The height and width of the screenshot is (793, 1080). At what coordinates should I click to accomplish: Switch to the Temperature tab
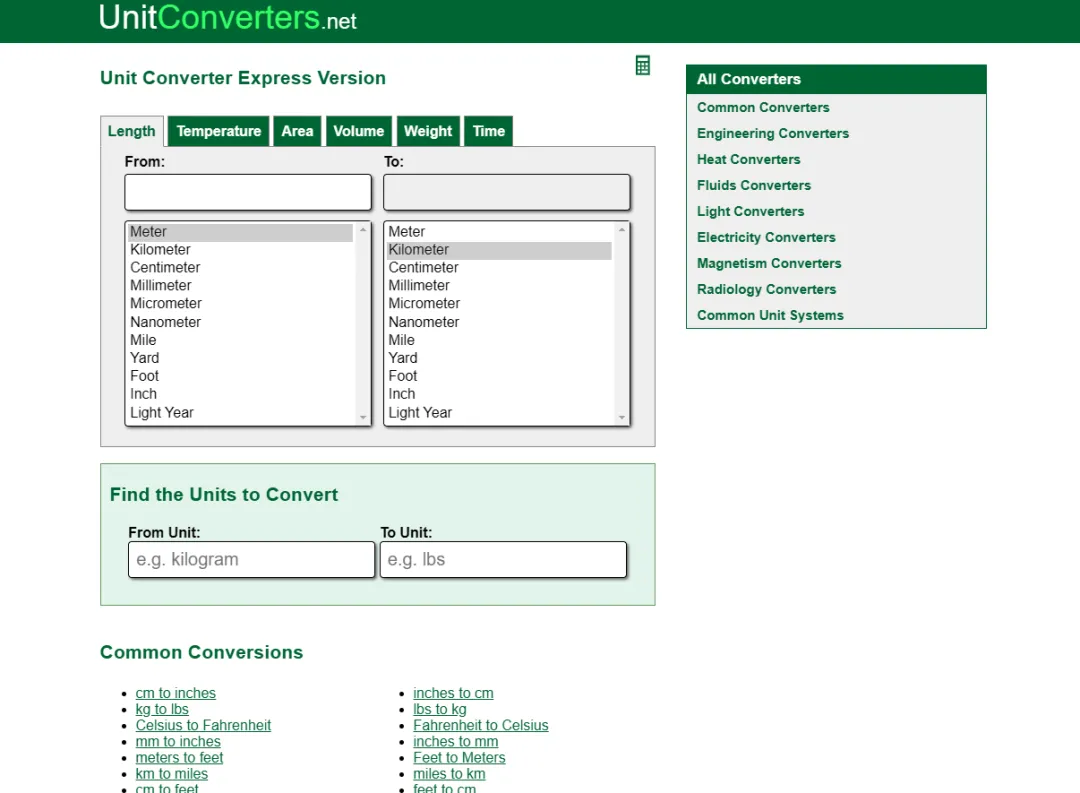pyautogui.click(x=218, y=131)
